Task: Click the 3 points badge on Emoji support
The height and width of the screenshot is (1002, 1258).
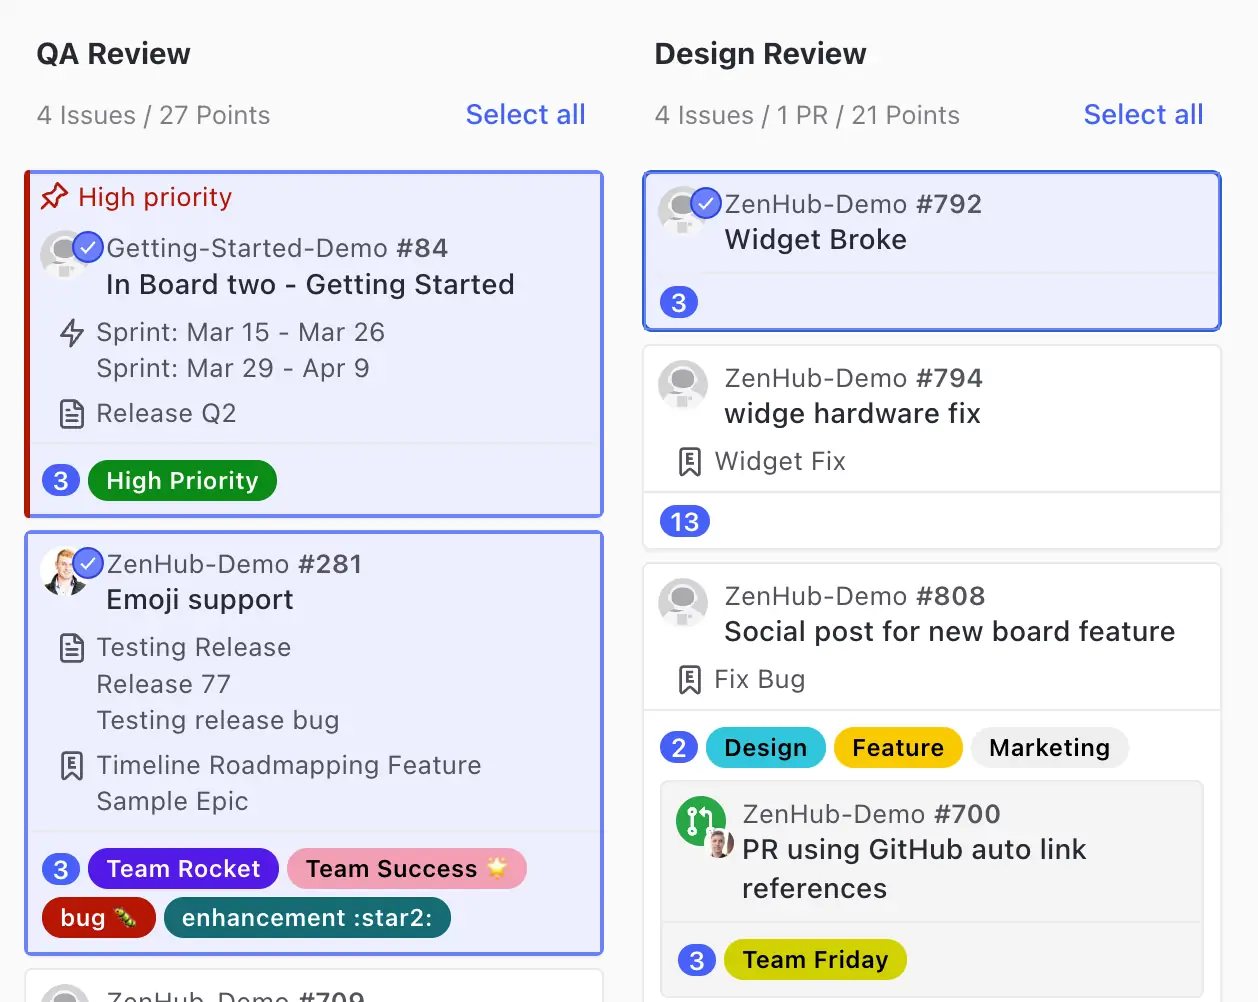Action: pyautogui.click(x=61, y=869)
